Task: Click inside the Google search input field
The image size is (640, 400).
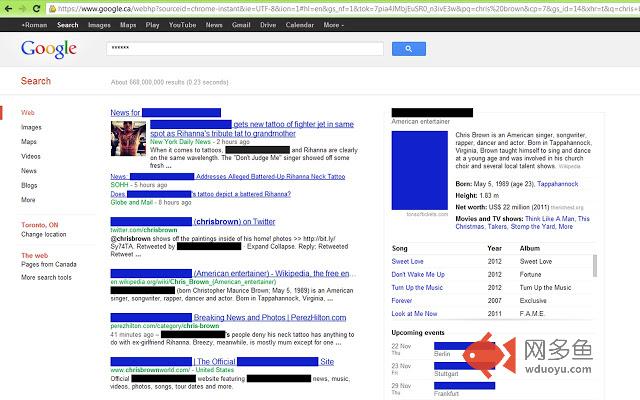Action: point(244,49)
